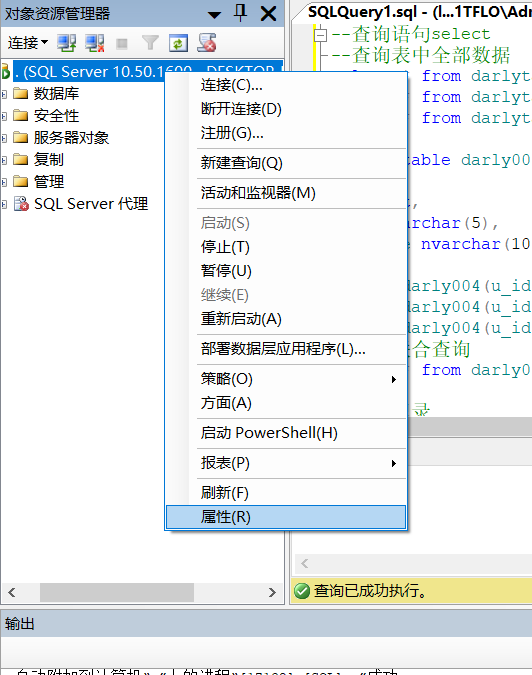
Task: Choose 暂停(U) from context menu
Action: tap(286, 271)
